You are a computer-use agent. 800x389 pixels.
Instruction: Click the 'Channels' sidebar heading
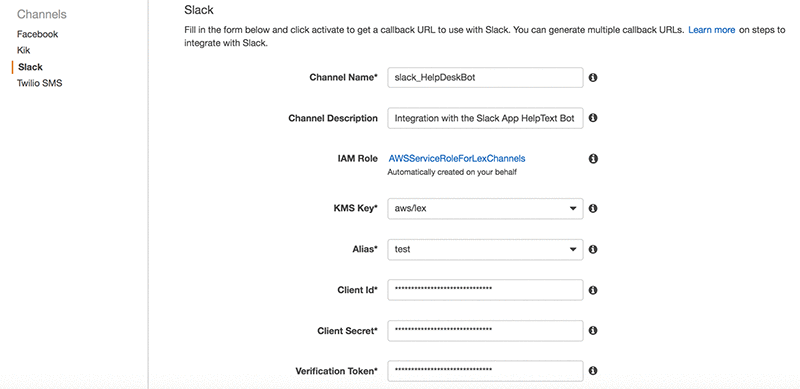click(42, 14)
